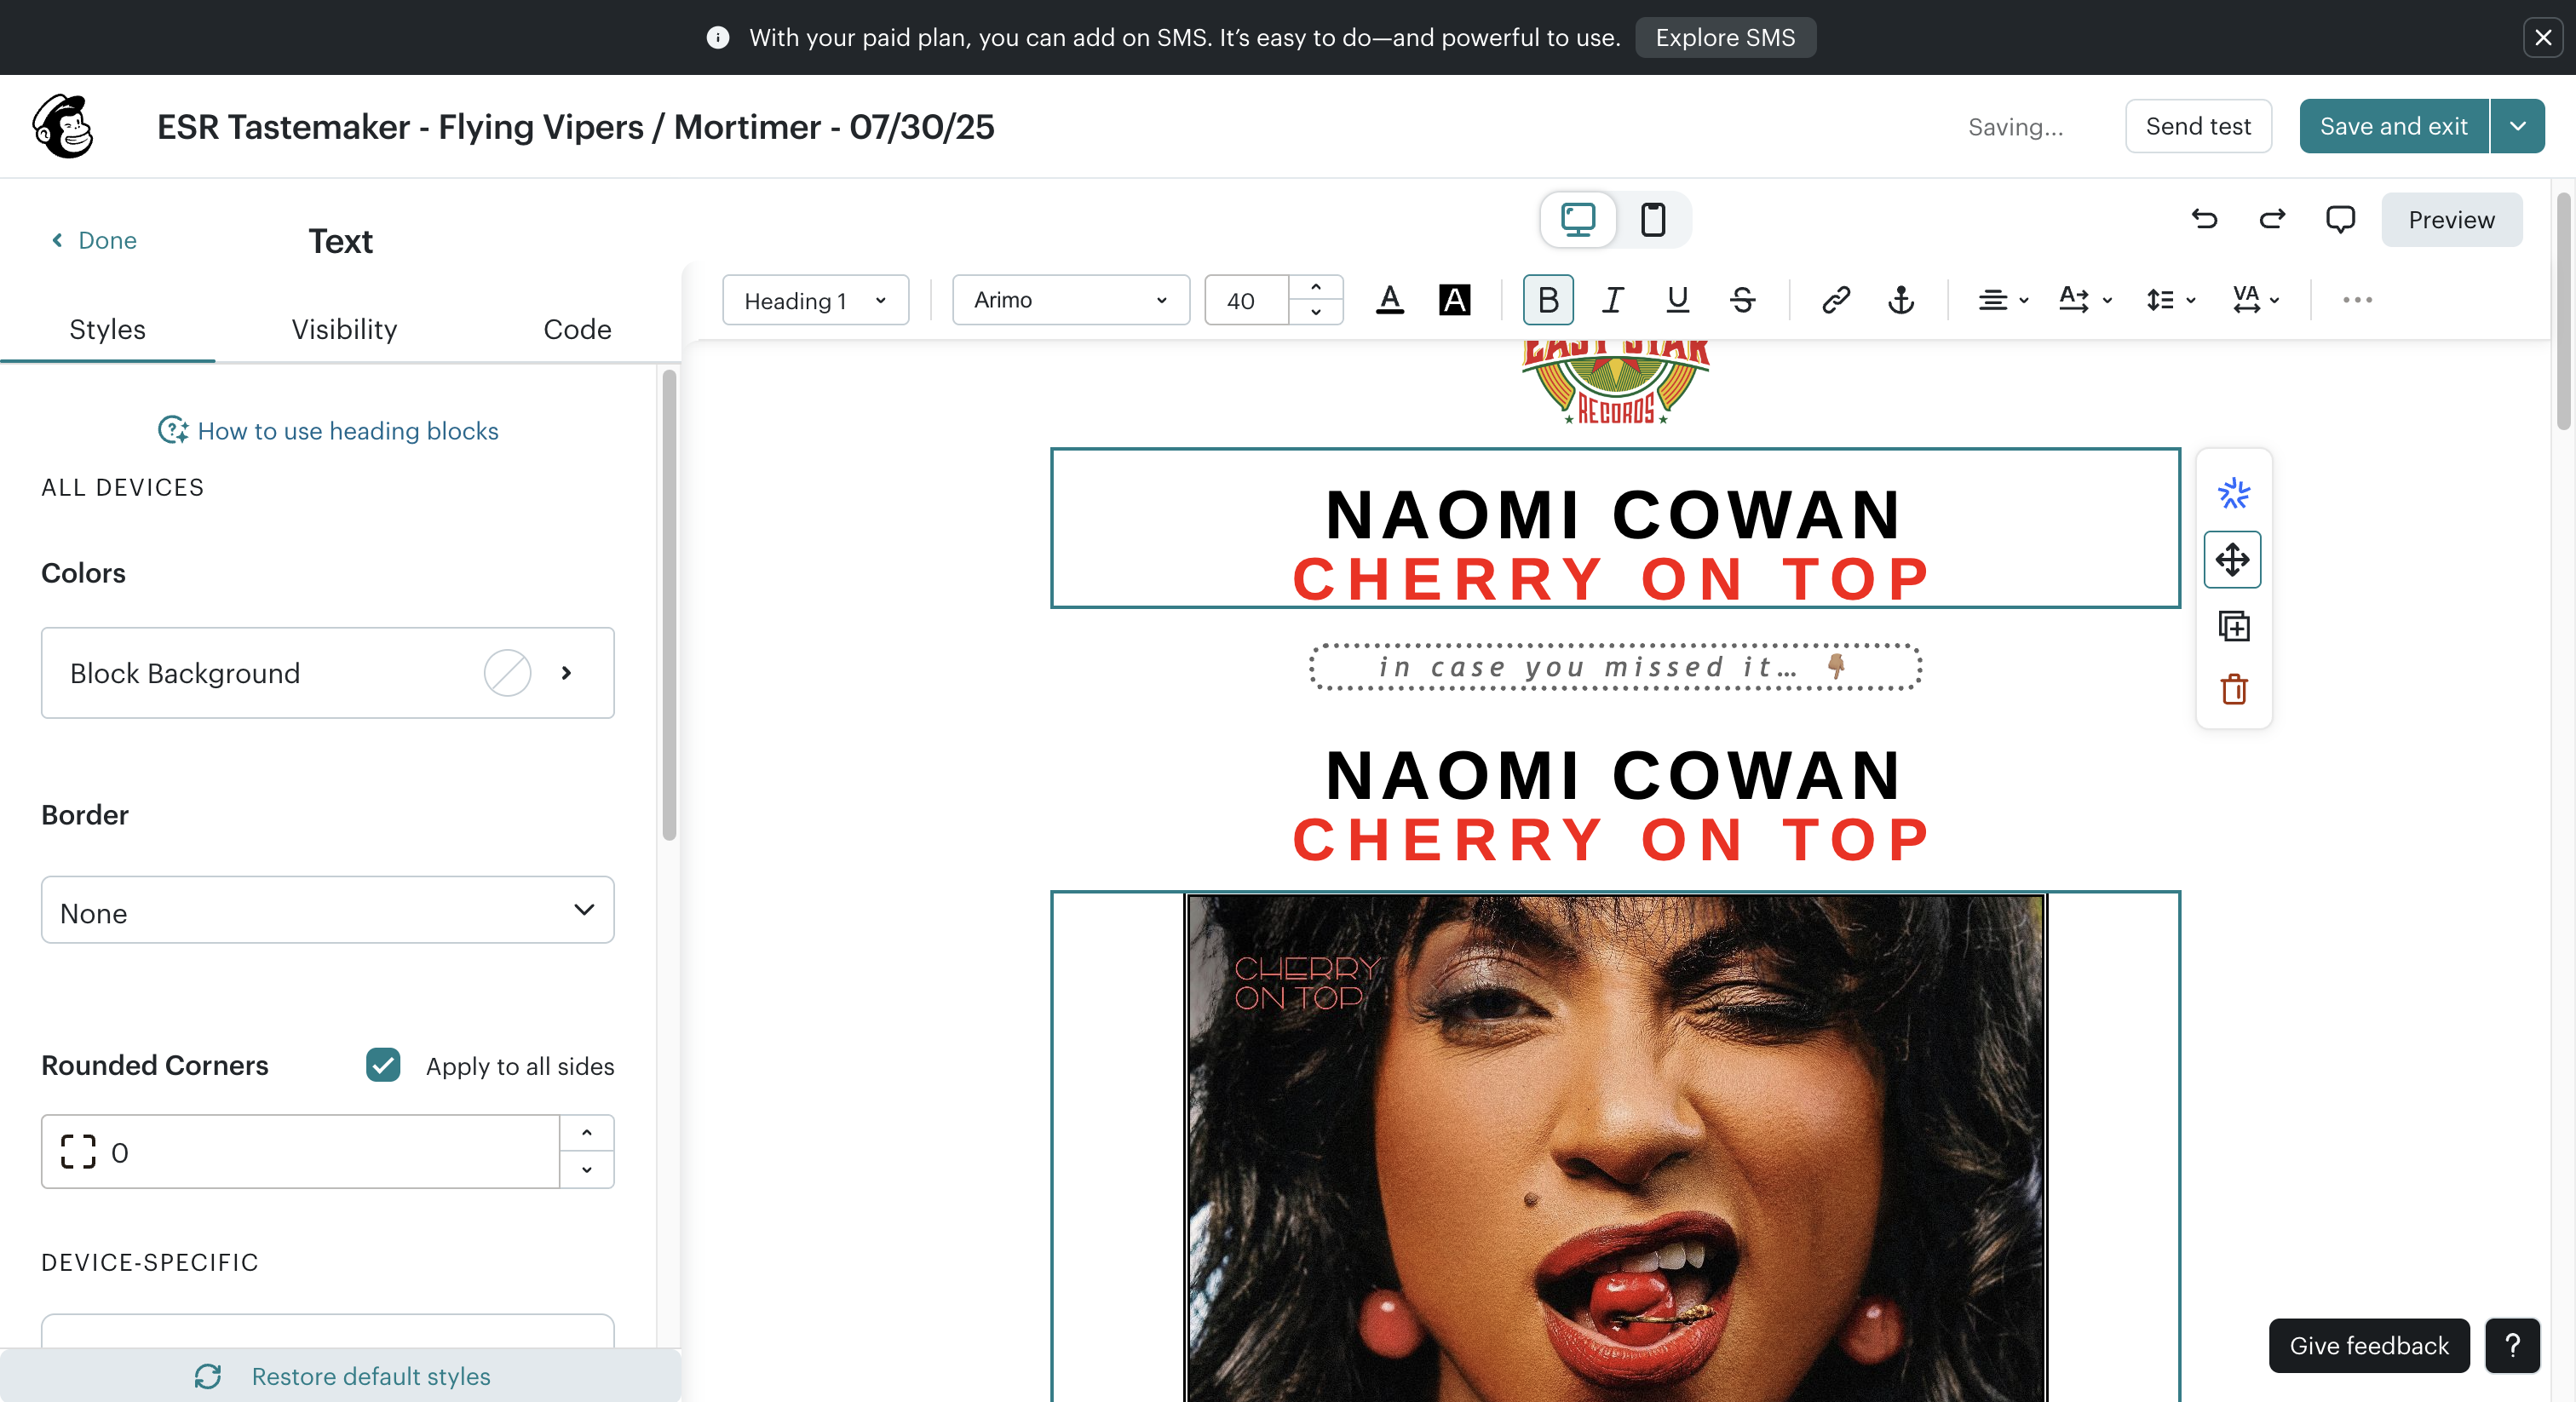Click the East Star Records logo image

coord(1615,383)
